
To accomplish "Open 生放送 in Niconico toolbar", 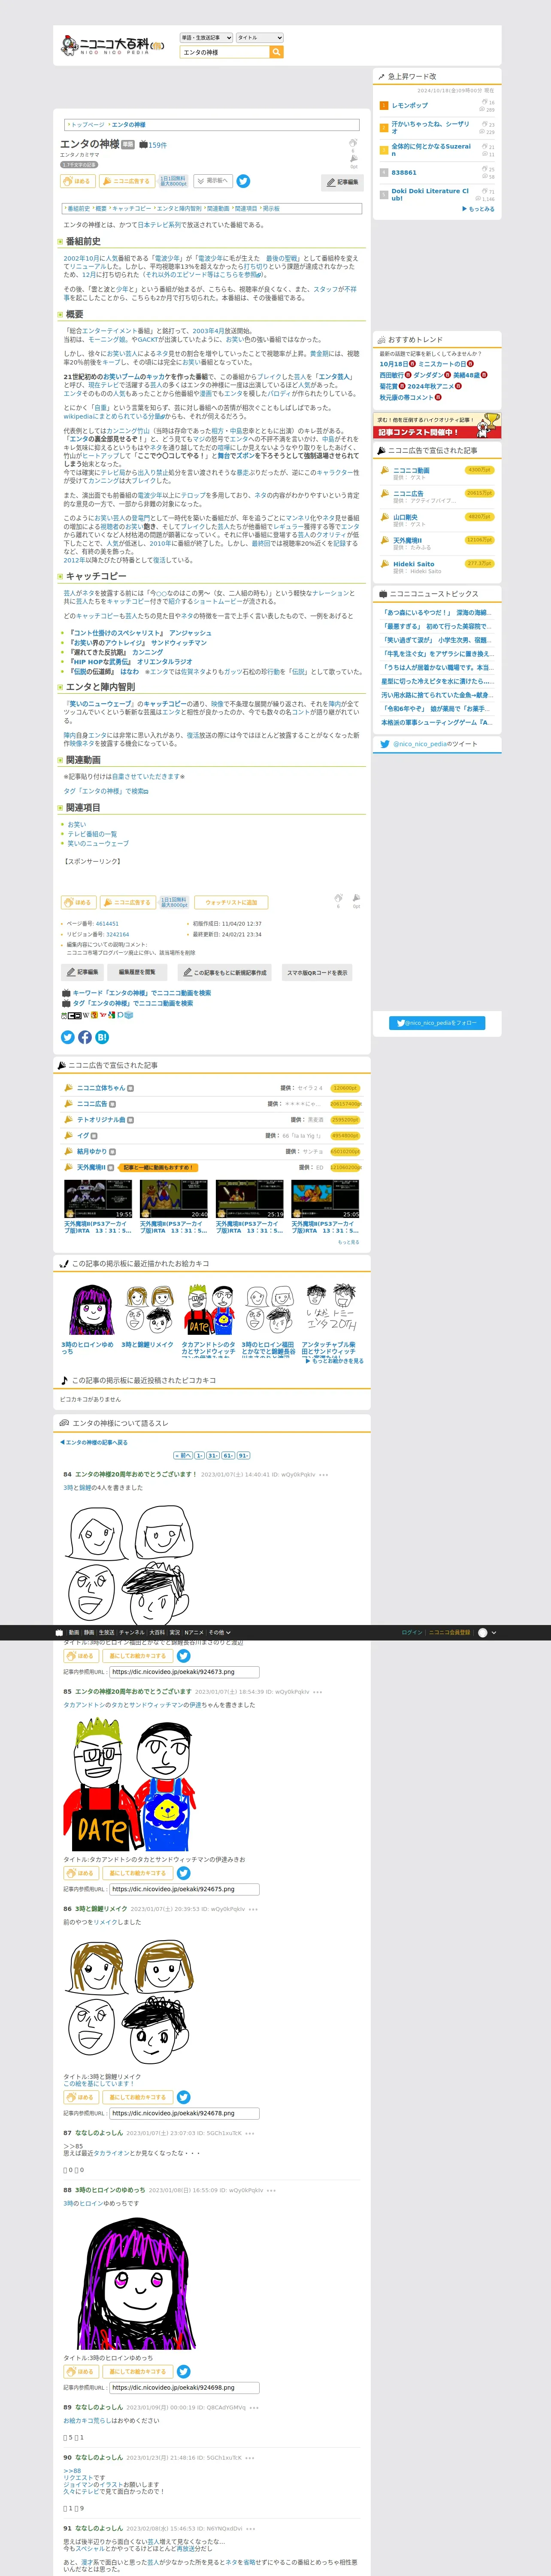I will (x=106, y=1633).
